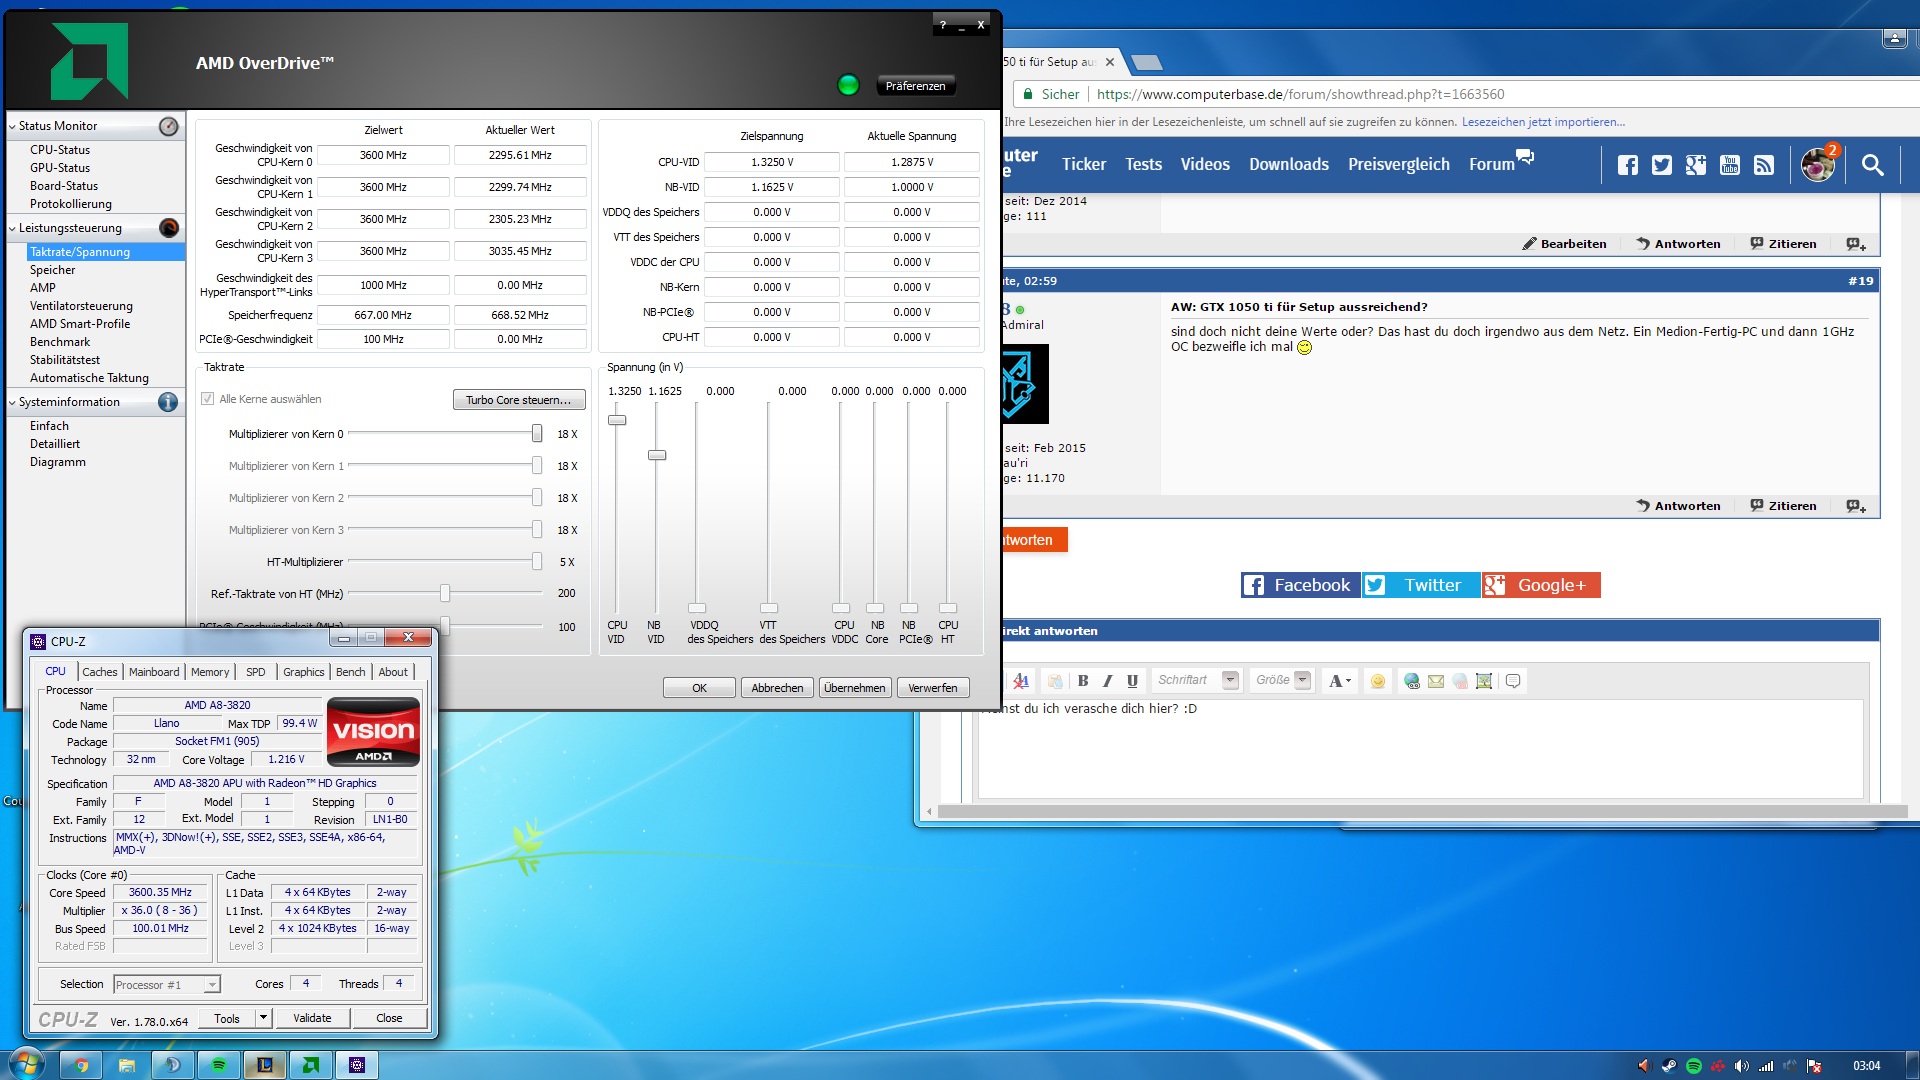Open the user avatar with notification badge
The height and width of the screenshot is (1080, 1920).
1819,164
